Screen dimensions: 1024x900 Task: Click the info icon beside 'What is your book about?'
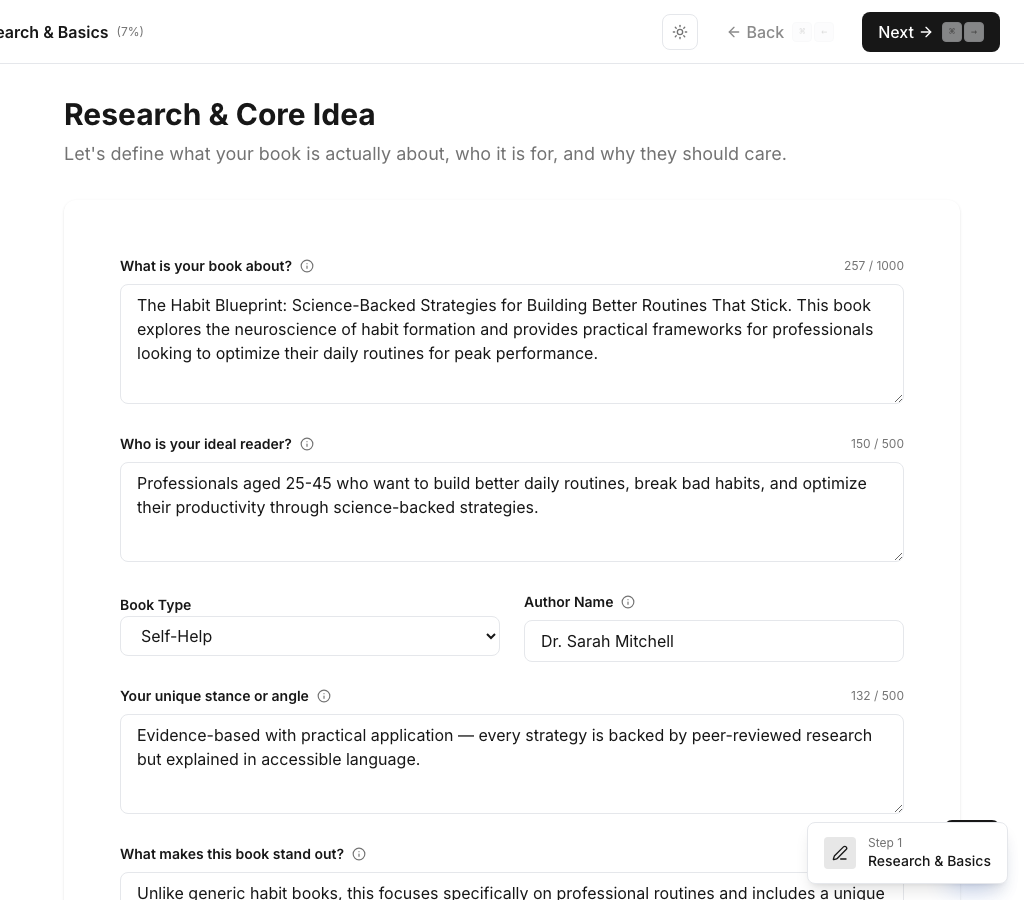point(307,266)
